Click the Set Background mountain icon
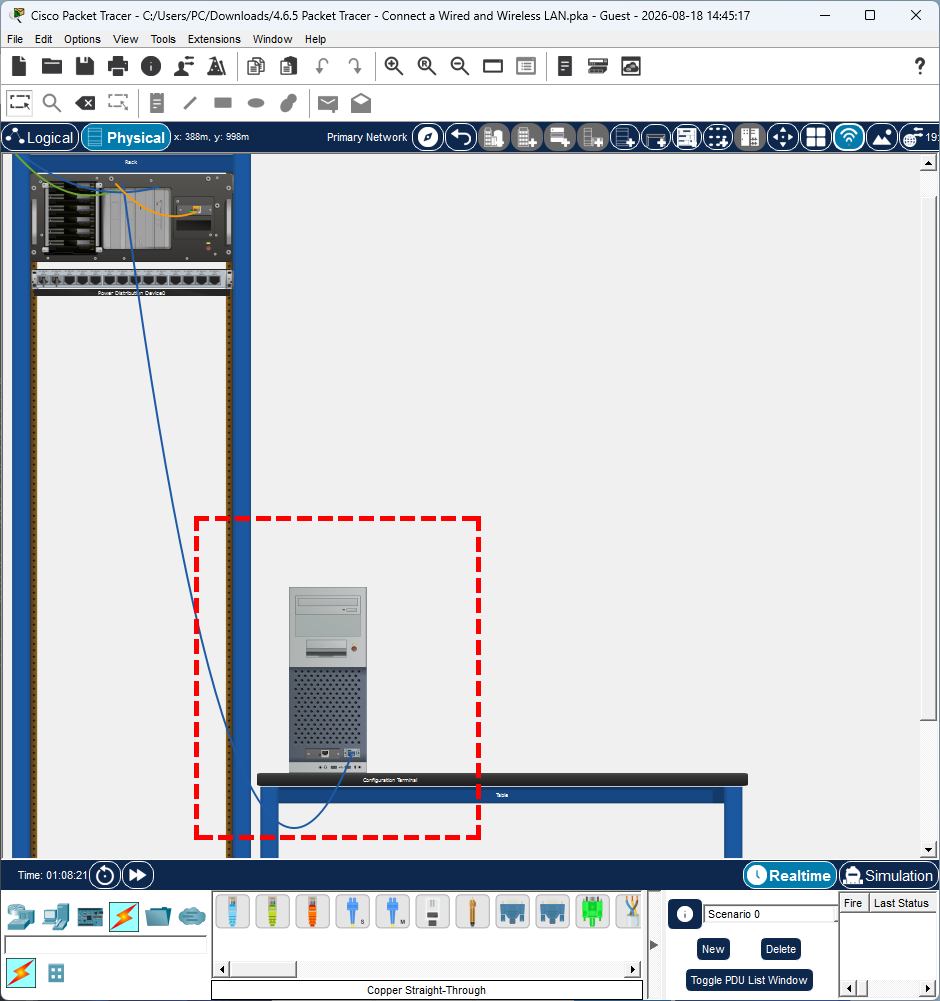The height and width of the screenshot is (1001, 940). click(x=882, y=137)
